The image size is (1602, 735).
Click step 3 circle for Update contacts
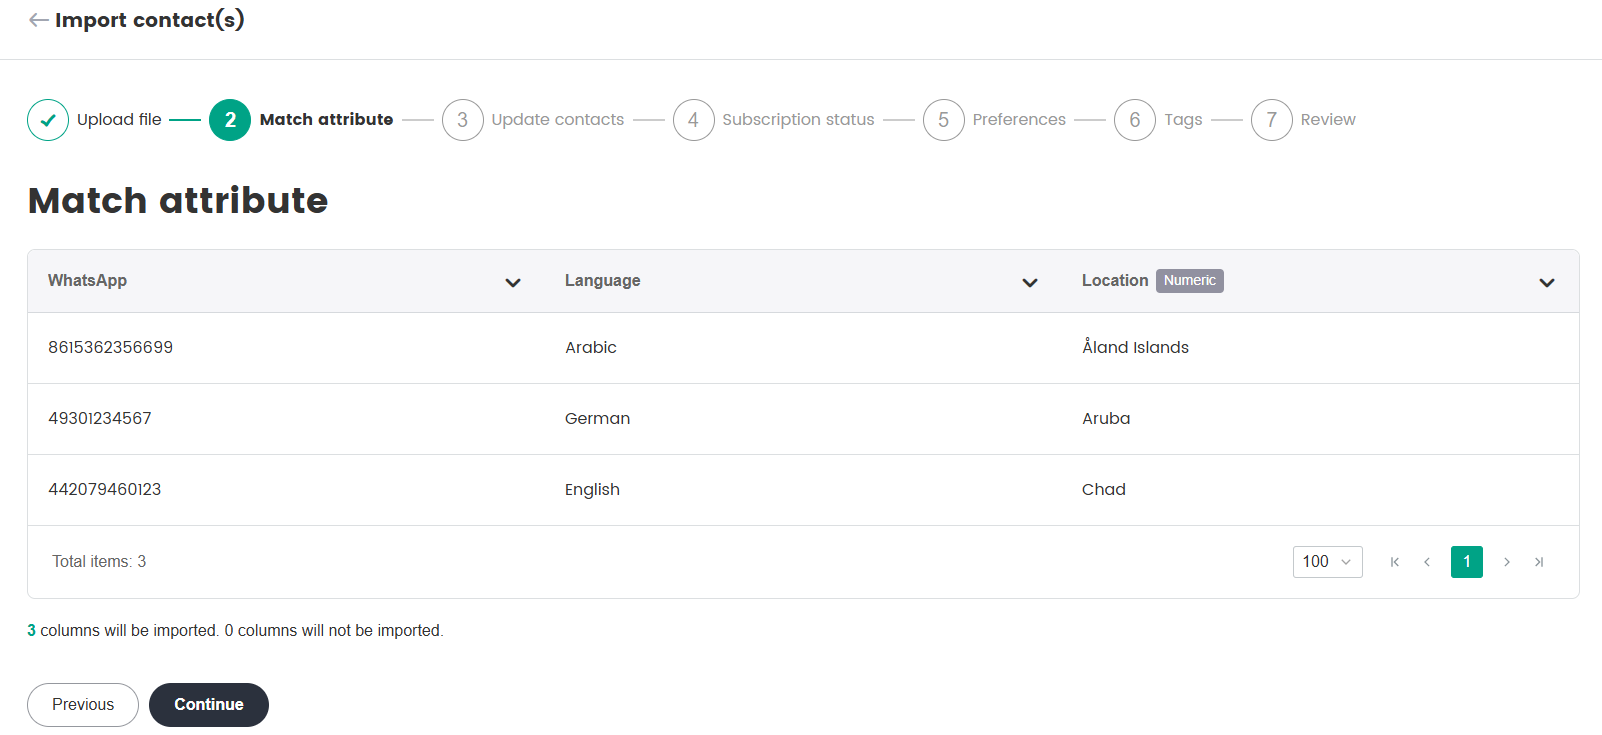462,120
